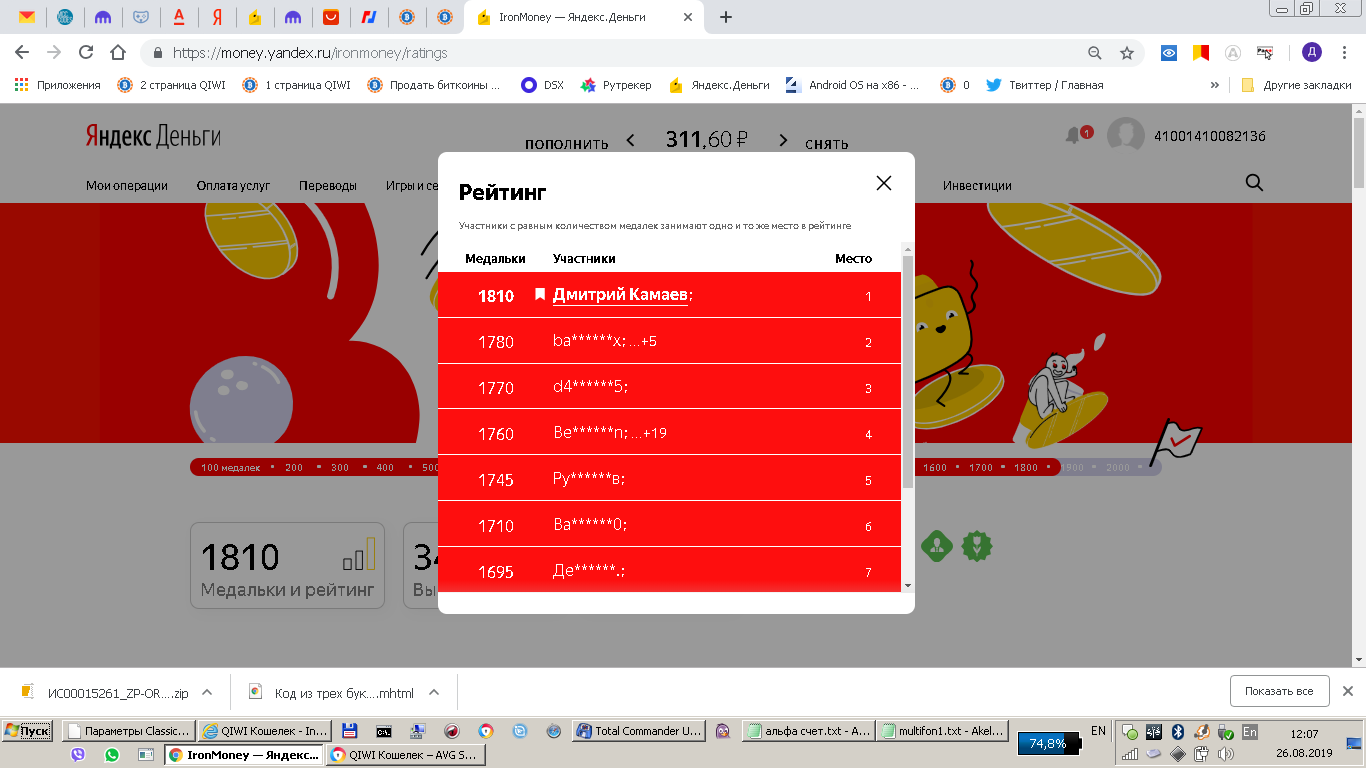Click the 1700 mark on the medal progress bar

pos(981,467)
